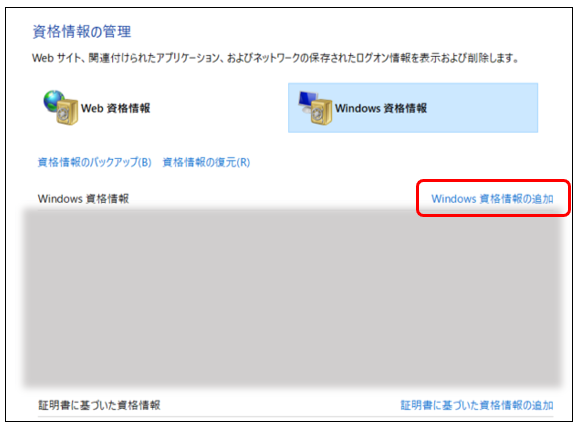Click the Windows 資格情報 section header text
This screenshot has height=430, width=579.
click(x=83, y=199)
